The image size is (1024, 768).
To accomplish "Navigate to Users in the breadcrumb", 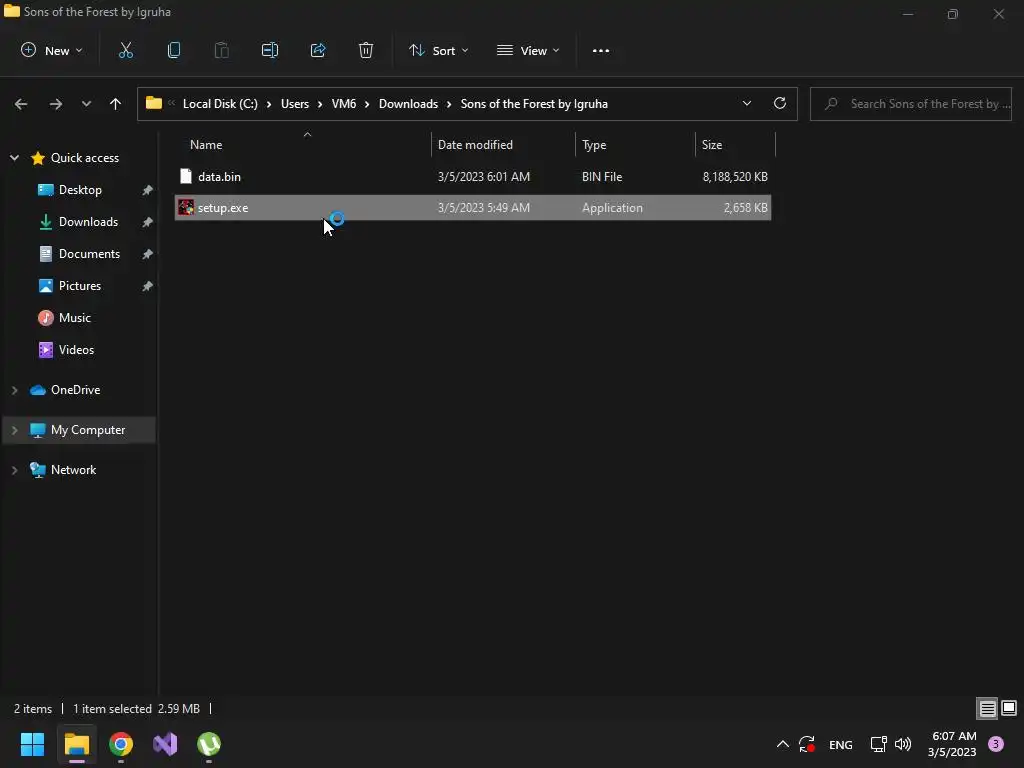I will pyautogui.click(x=295, y=104).
